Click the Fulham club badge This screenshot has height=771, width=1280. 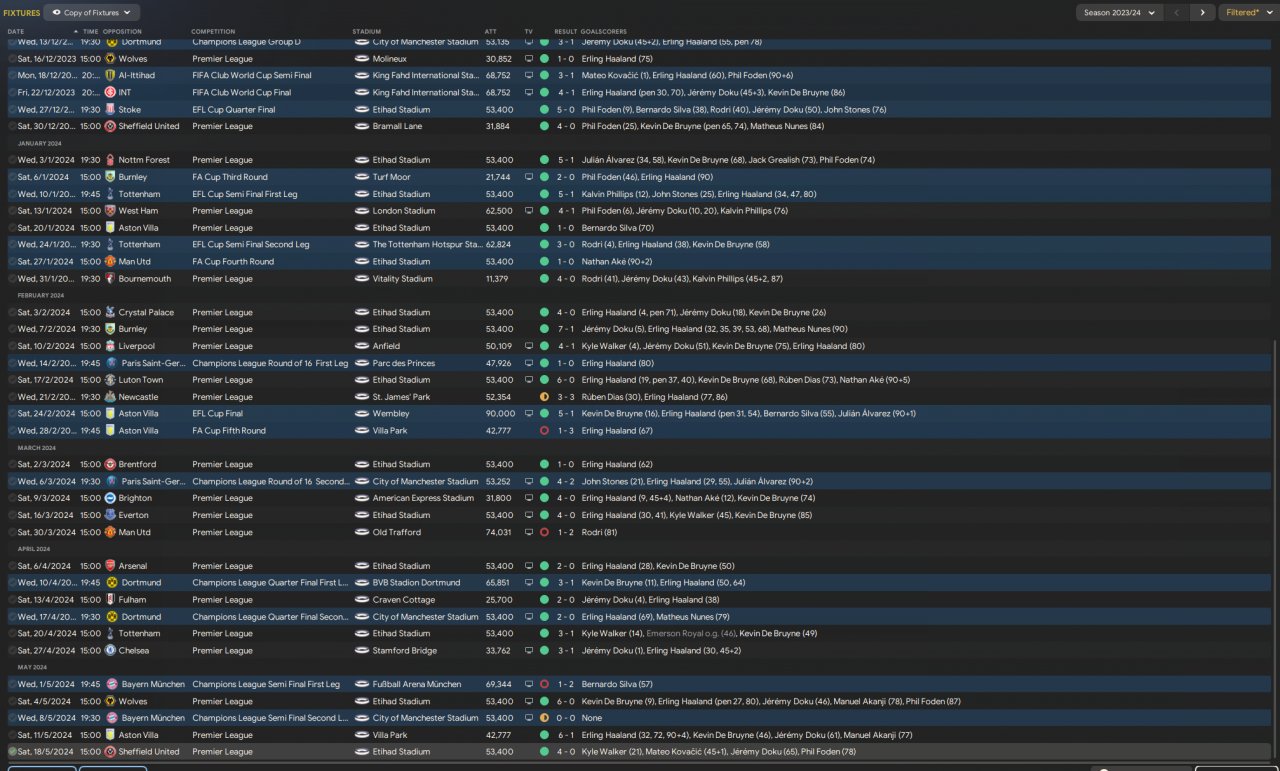tap(110, 600)
